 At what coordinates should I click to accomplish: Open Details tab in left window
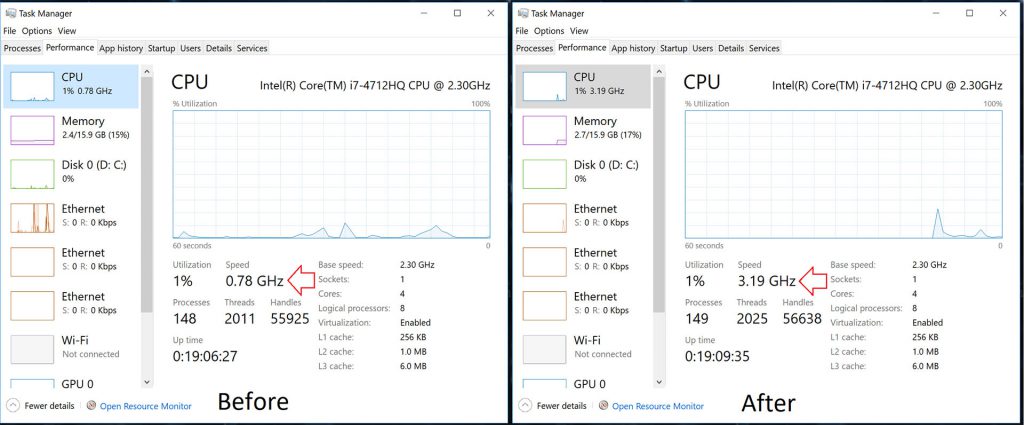[219, 48]
